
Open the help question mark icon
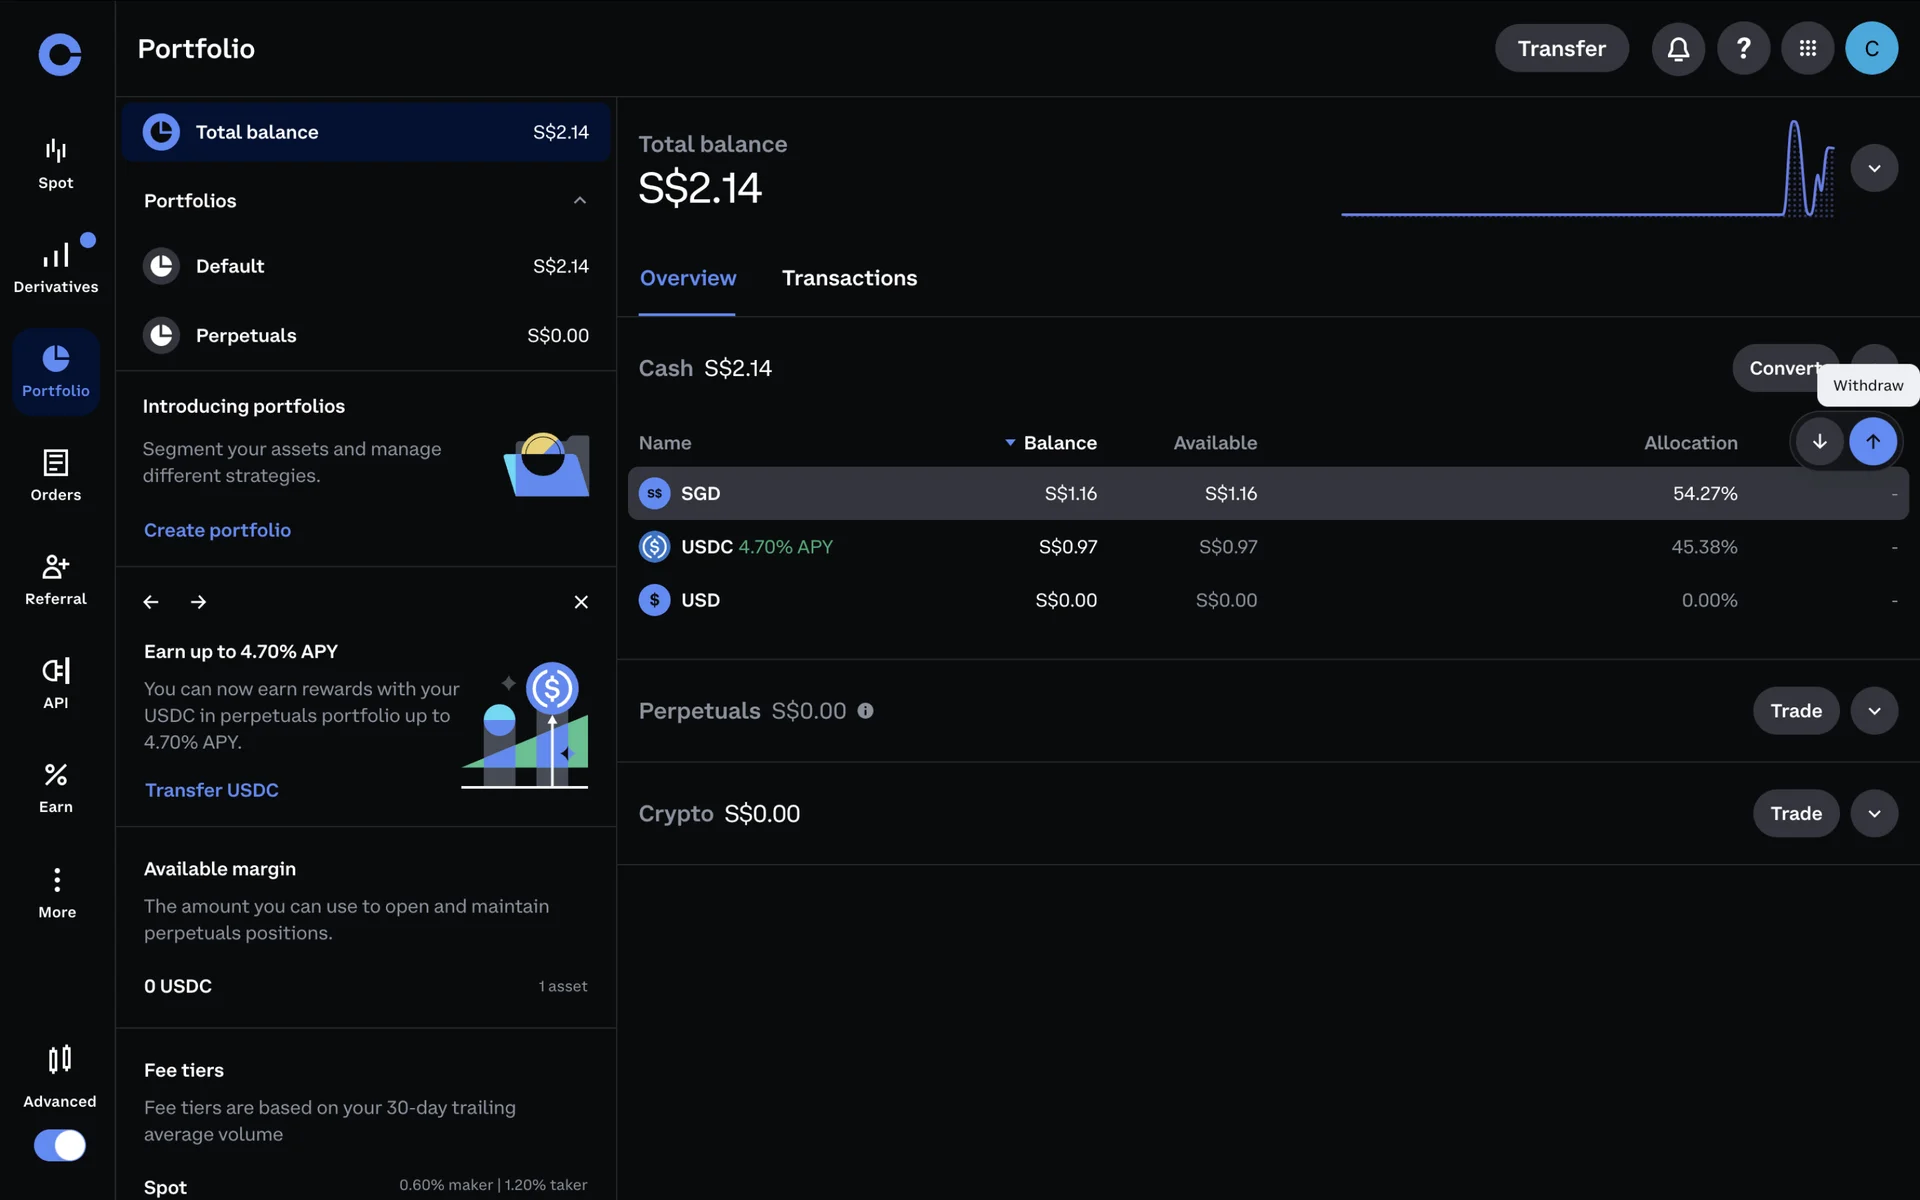pos(1743,49)
